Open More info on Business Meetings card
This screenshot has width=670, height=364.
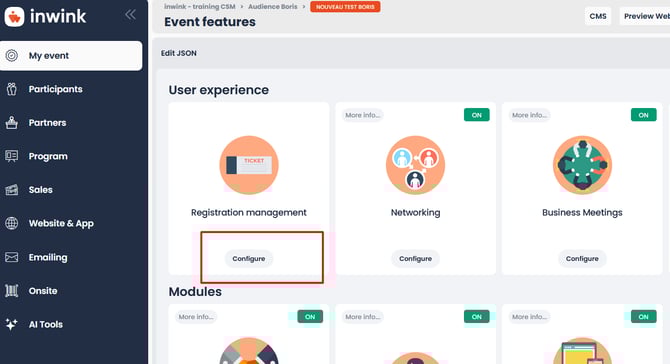point(529,115)
